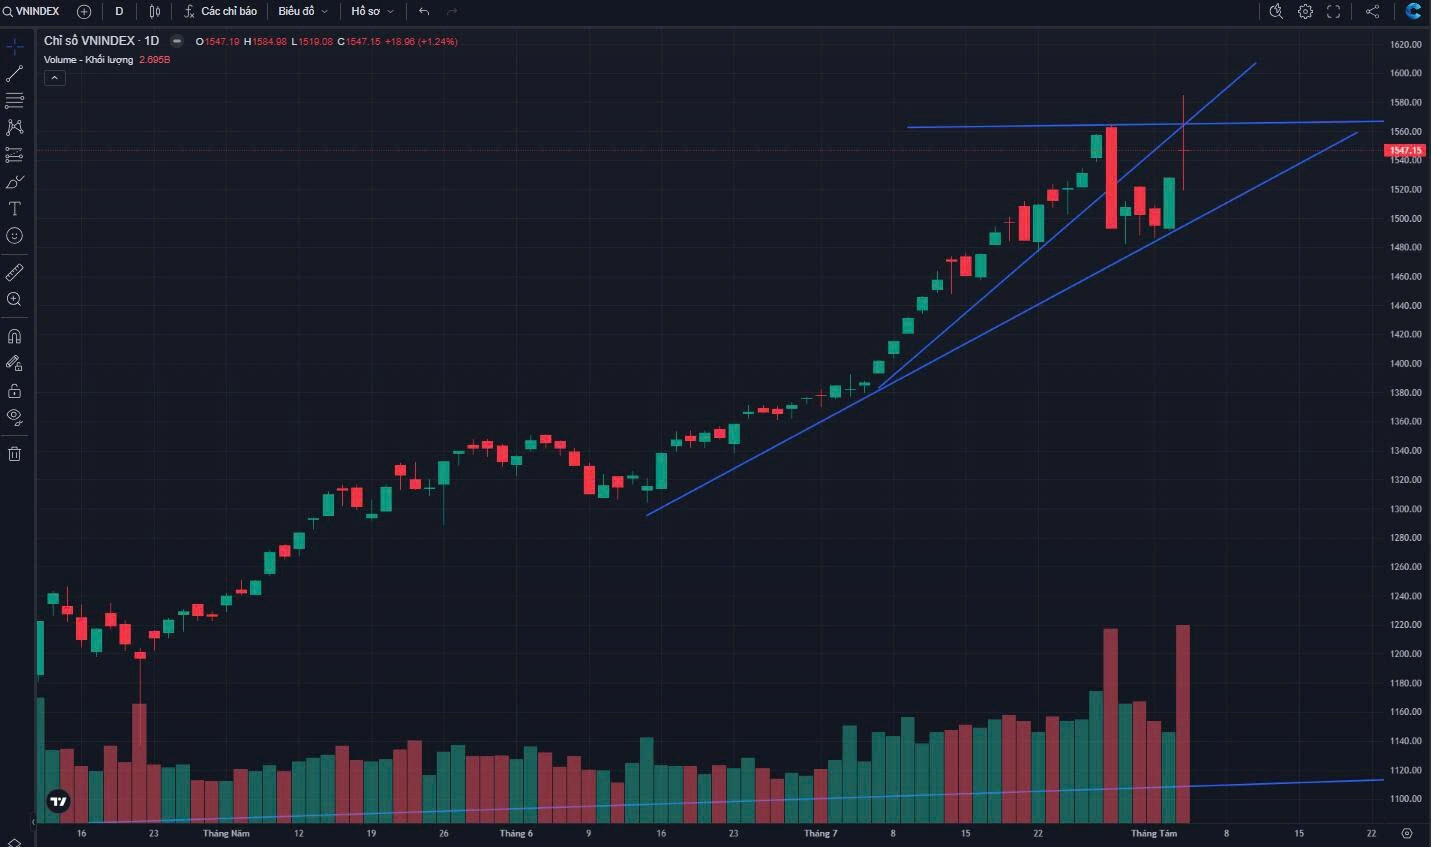Select the trend line drawing tool
1431x847 pixels.
14,74
